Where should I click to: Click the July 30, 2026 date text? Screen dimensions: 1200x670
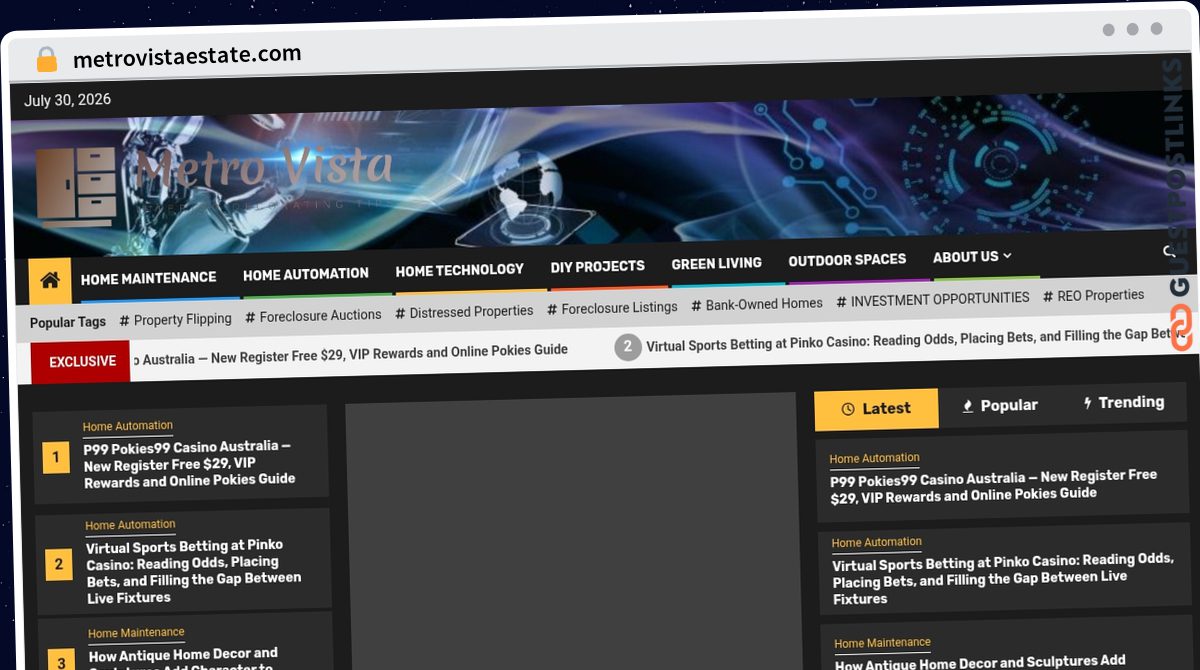tap(68, 100)
